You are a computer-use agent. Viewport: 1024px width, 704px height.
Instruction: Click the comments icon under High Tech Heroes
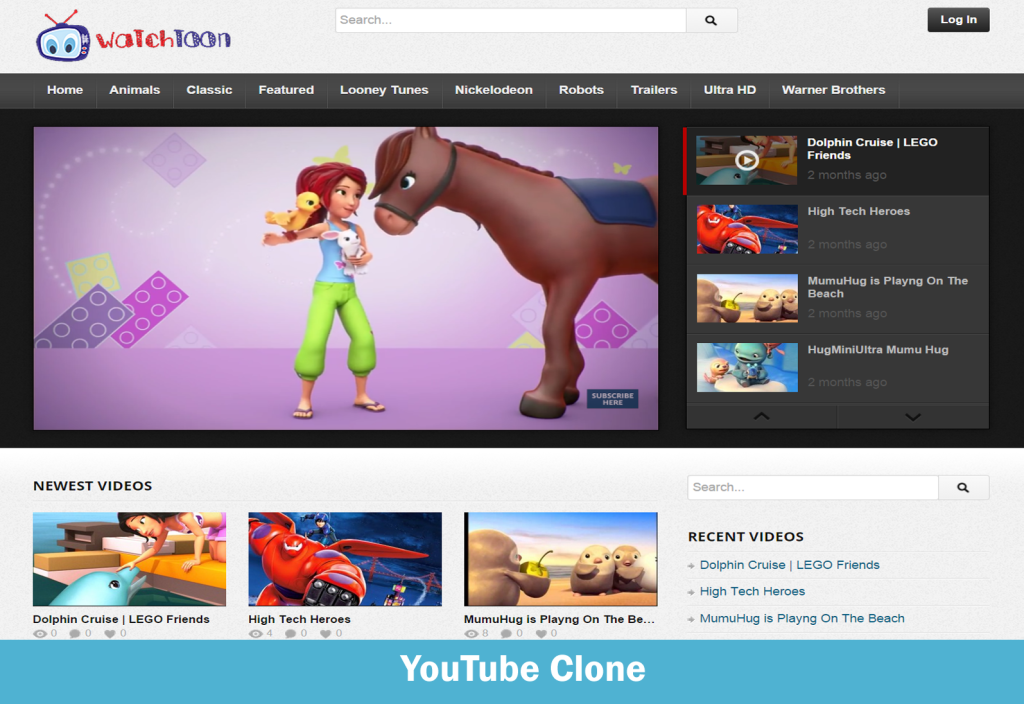pos(291,633)
